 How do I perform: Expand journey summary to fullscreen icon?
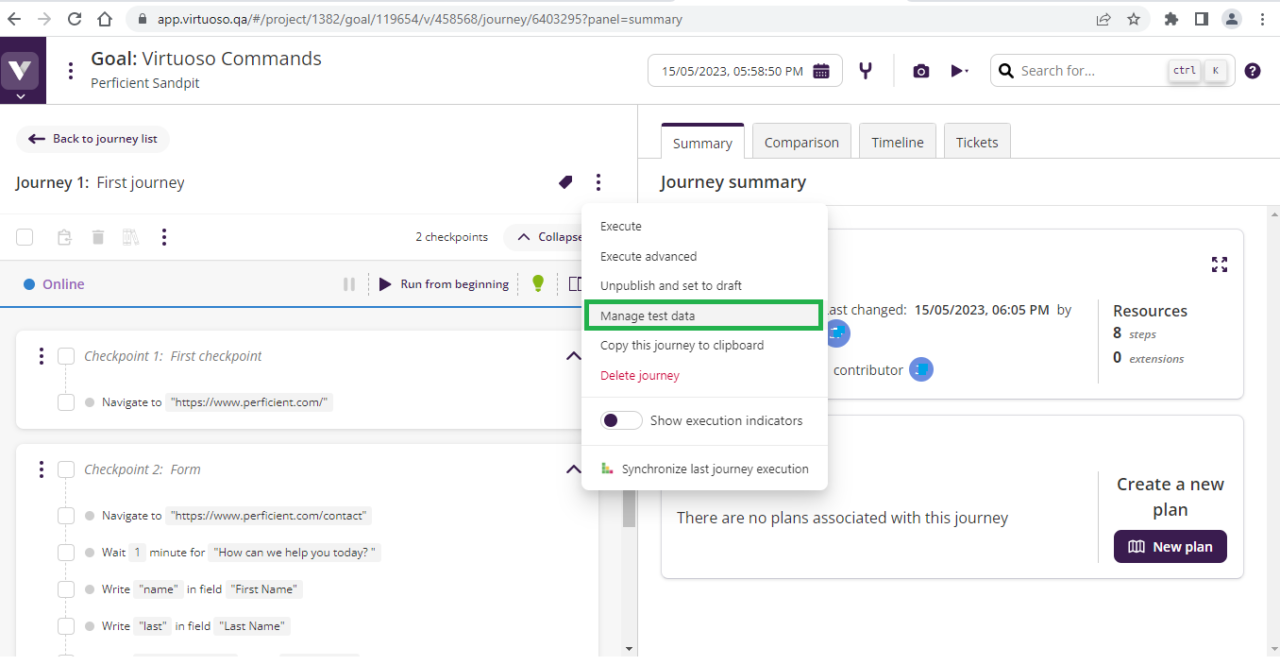(x=1219, y=264)
